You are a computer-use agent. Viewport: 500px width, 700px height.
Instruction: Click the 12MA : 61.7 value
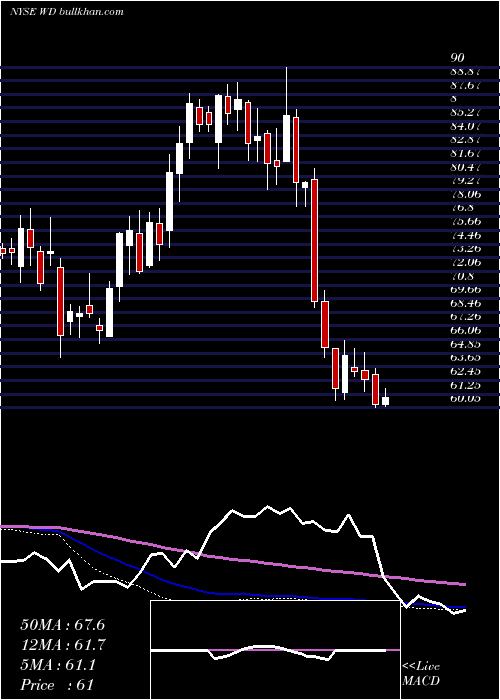pyautogui.click(x=63, y=645)
